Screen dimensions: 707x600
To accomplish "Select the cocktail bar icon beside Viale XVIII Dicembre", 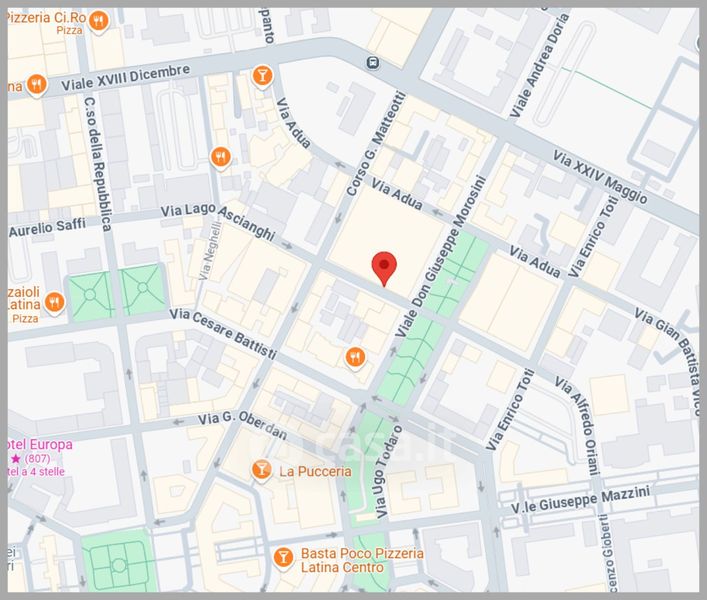I will point(262,74).
